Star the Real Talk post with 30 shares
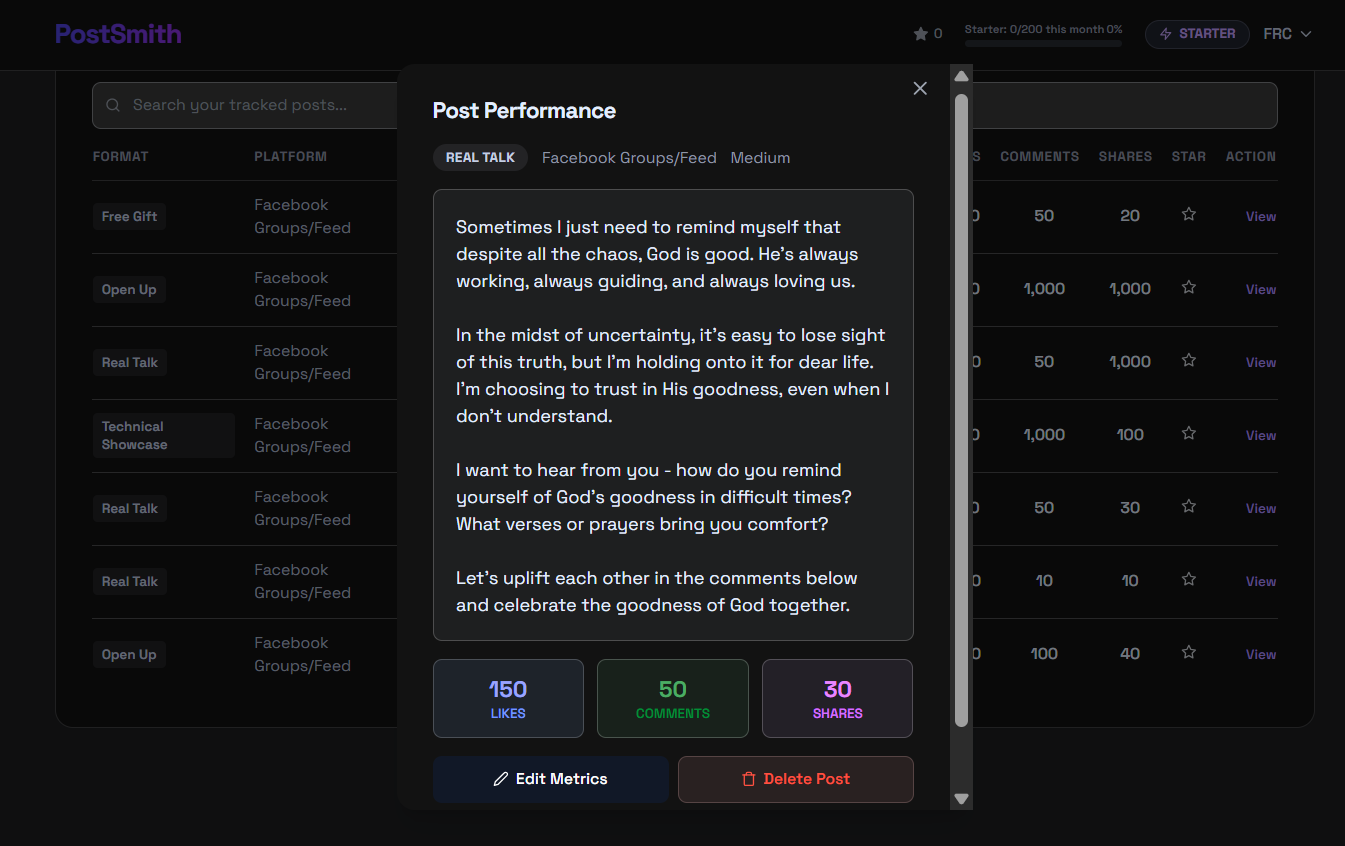Viewport: 1345px width, 846px height. tap(1189, 506)
